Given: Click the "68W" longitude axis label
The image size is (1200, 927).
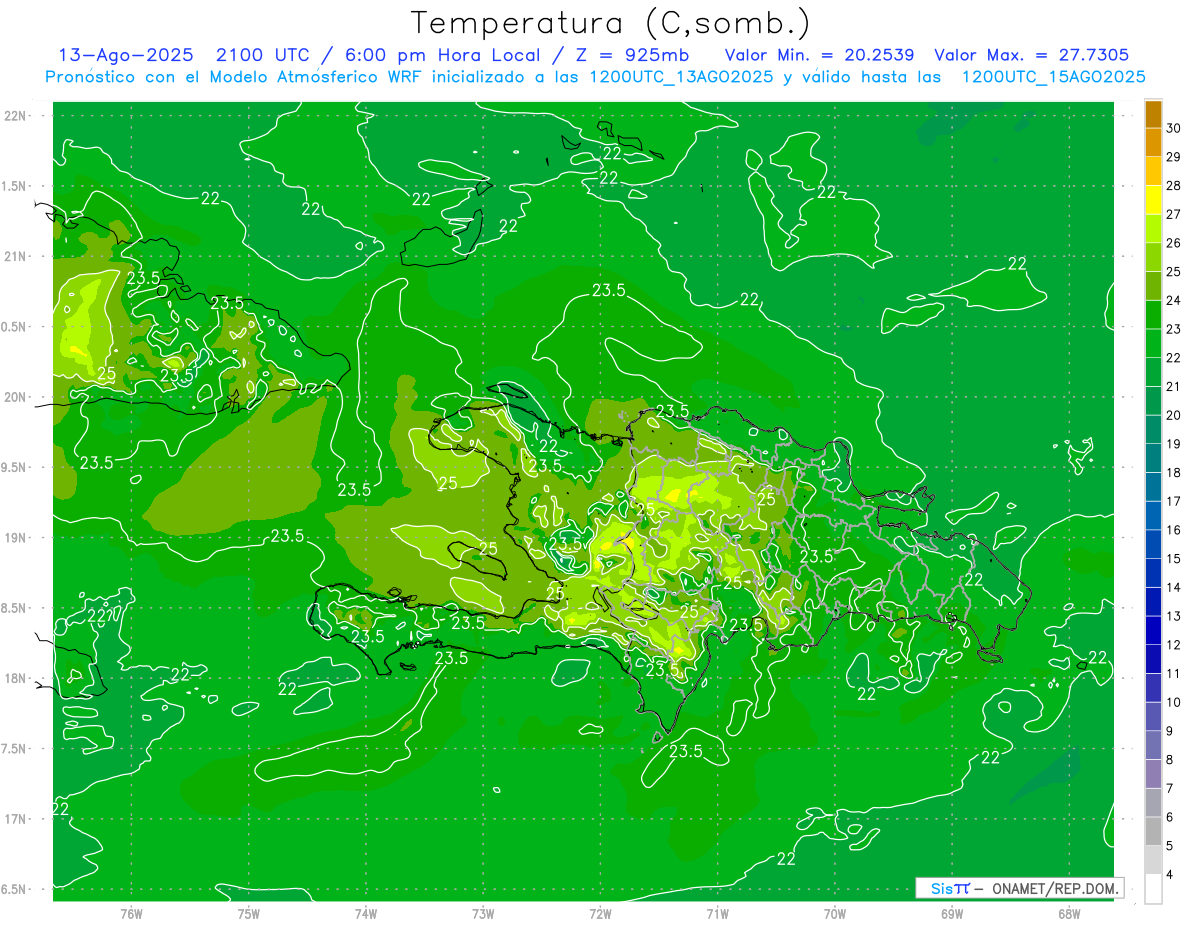Looking at the screenshot, I should 1069,914.
